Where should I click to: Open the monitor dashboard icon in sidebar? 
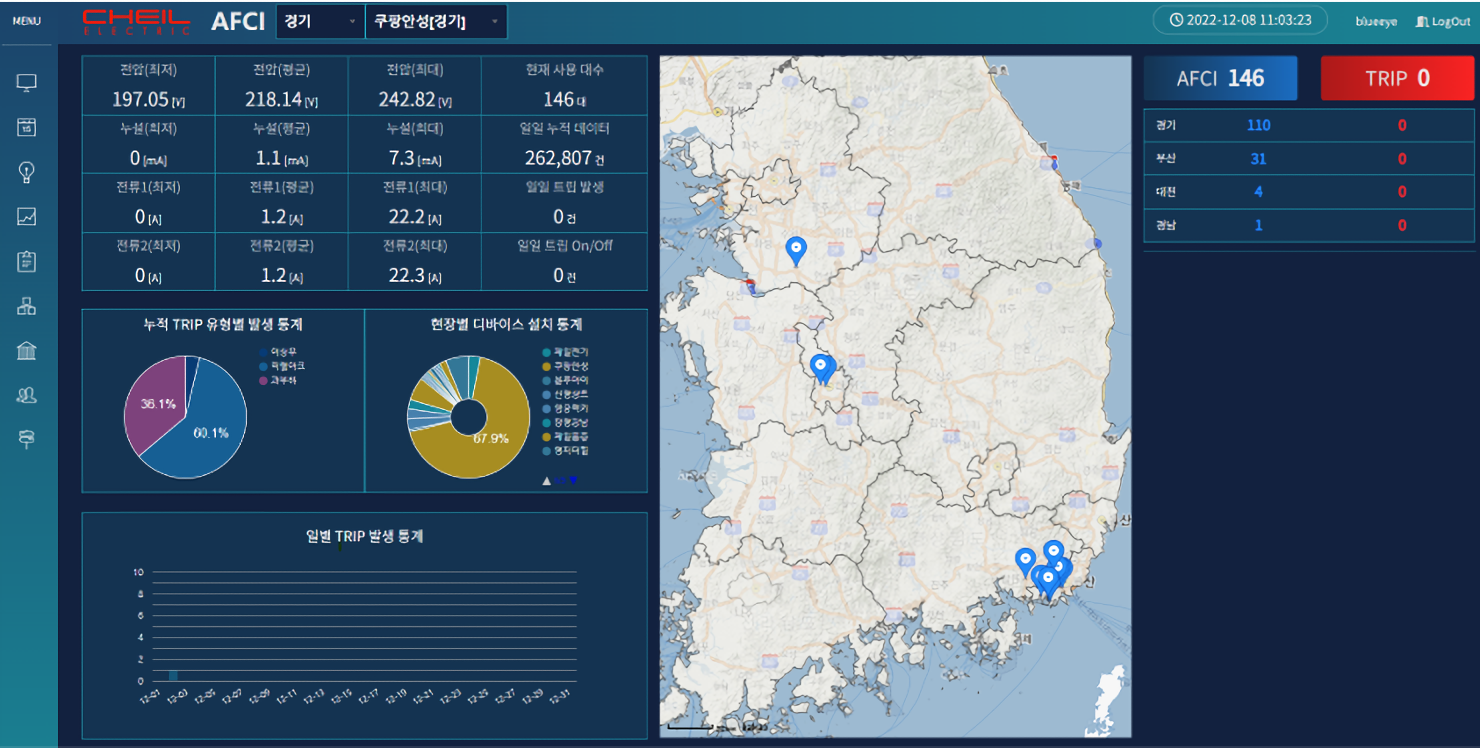click(x=27, y=83)
